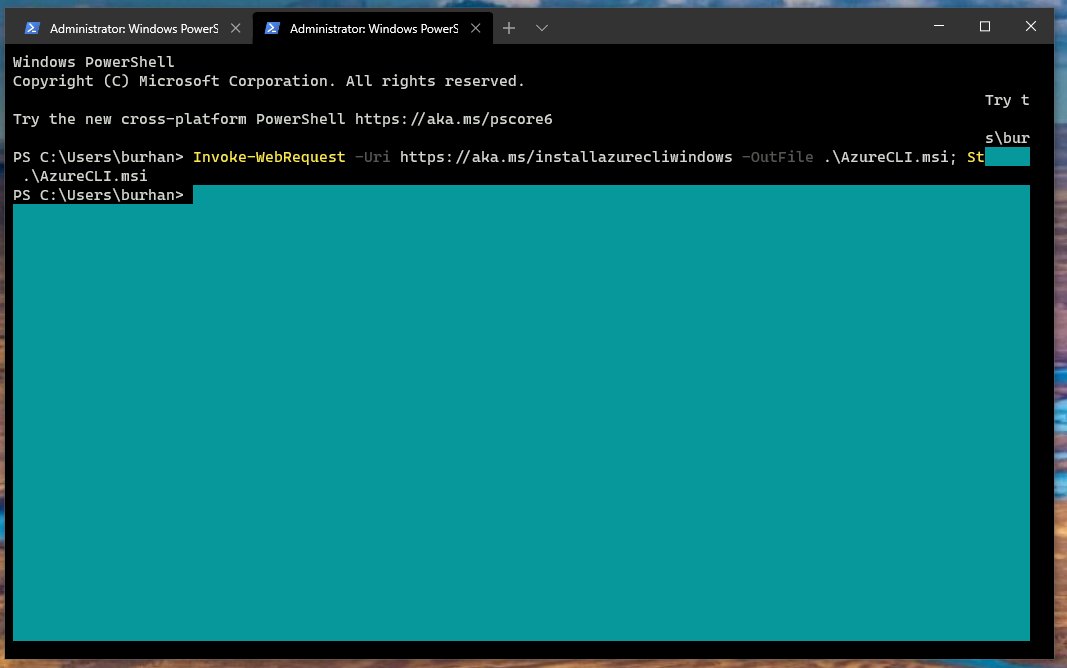Close the Windows Terminal window
The image size is (1067, 668).
point(1031,26)
